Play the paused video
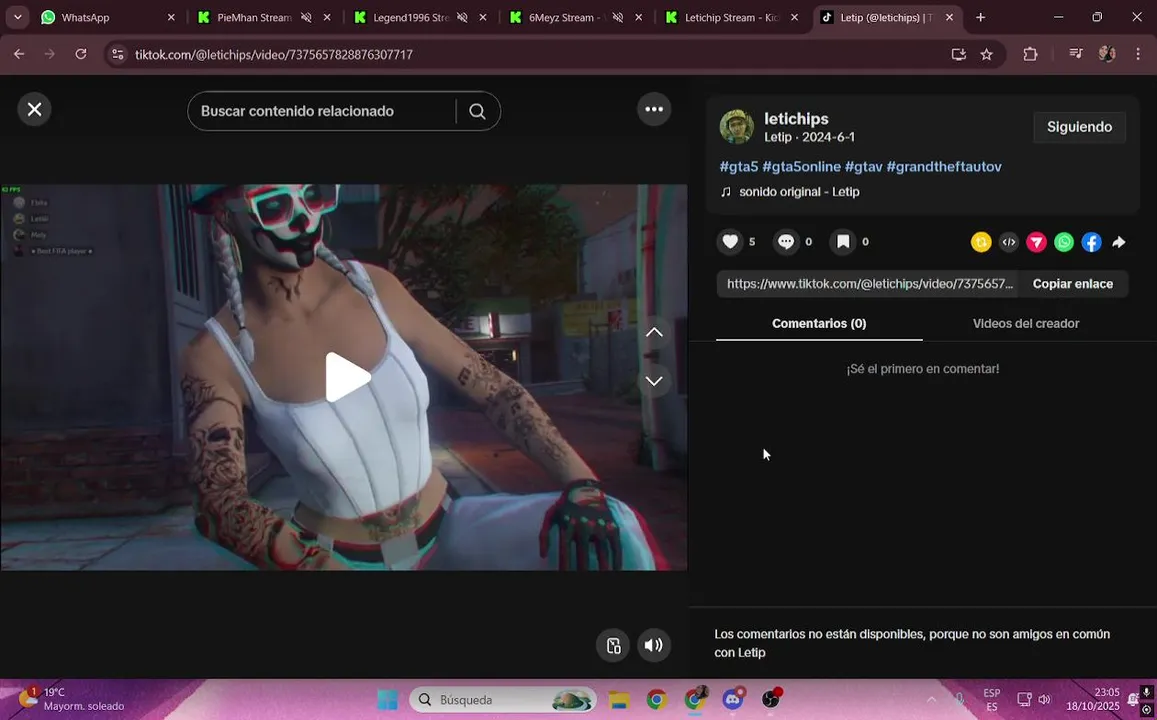The height and width of the screenshot is (720, 1157). (x=347, y=377)
